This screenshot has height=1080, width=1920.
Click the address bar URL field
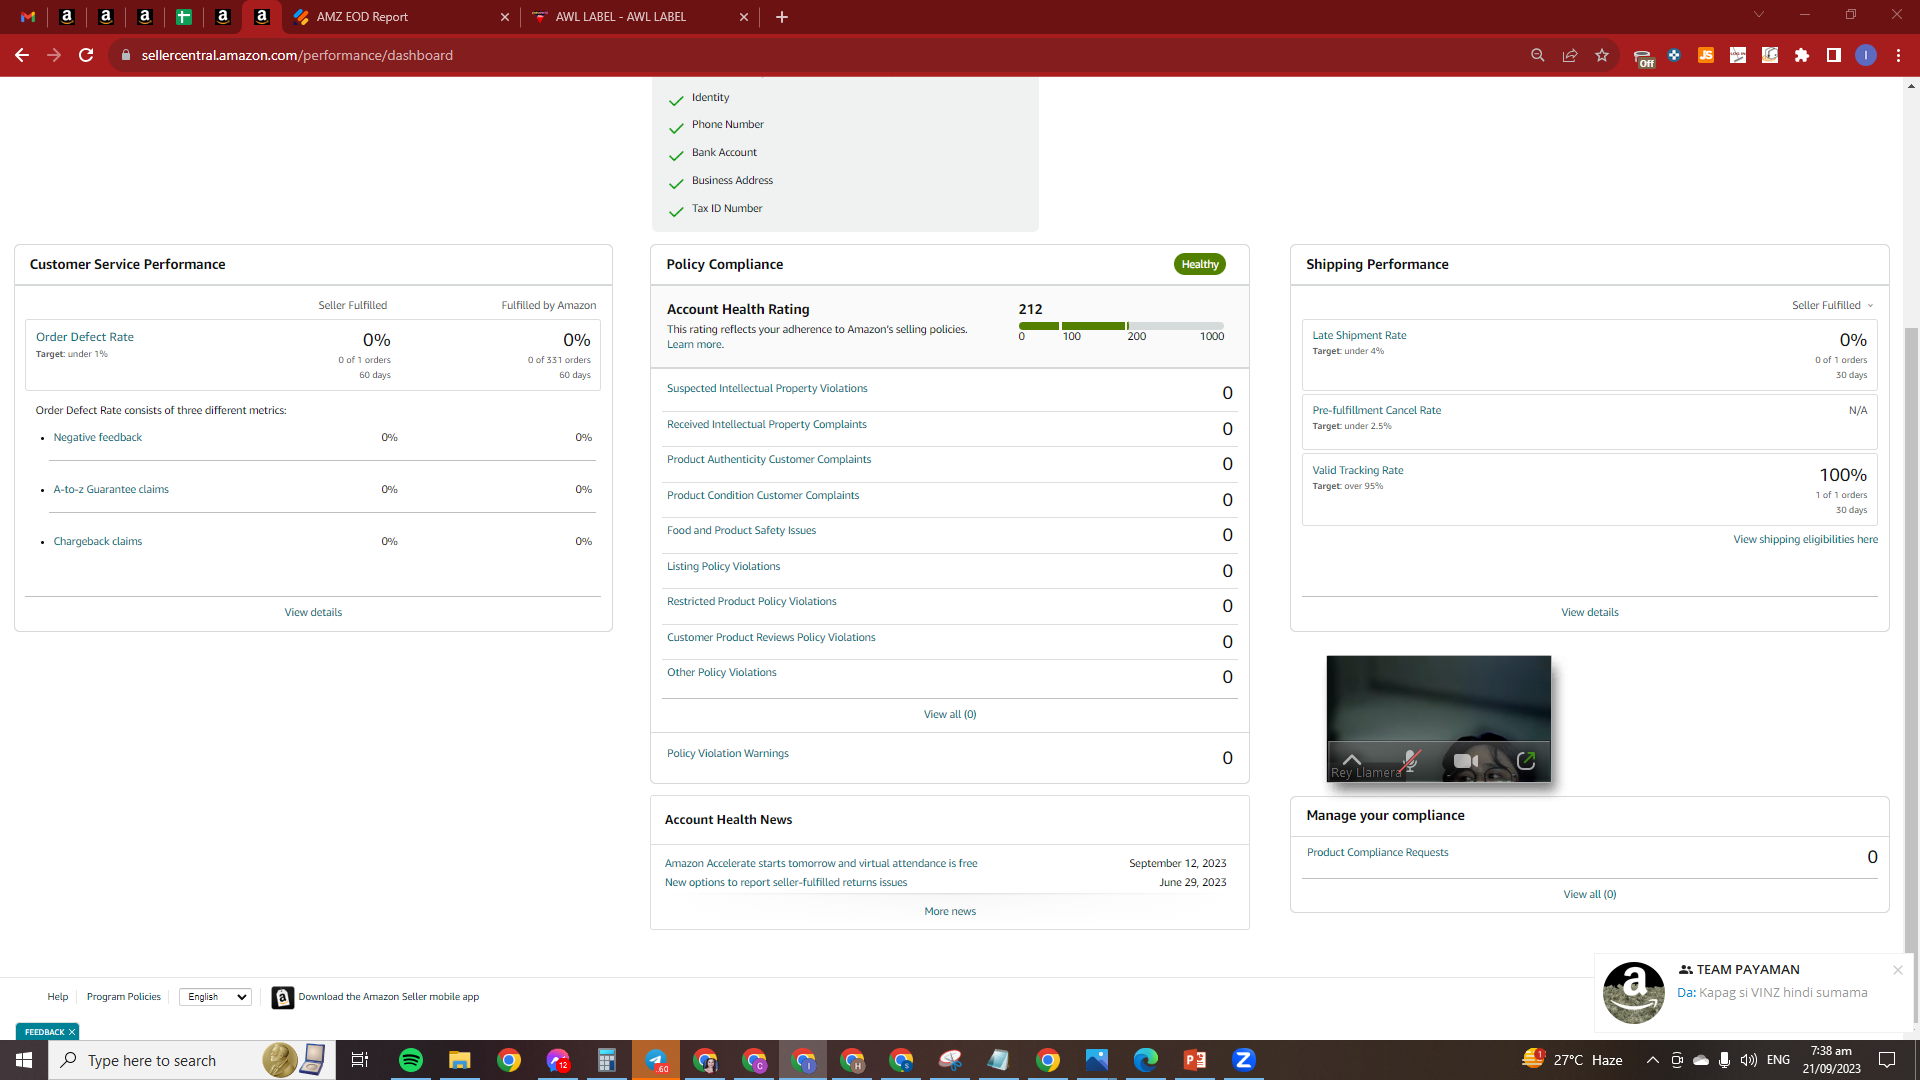[297, 55]
